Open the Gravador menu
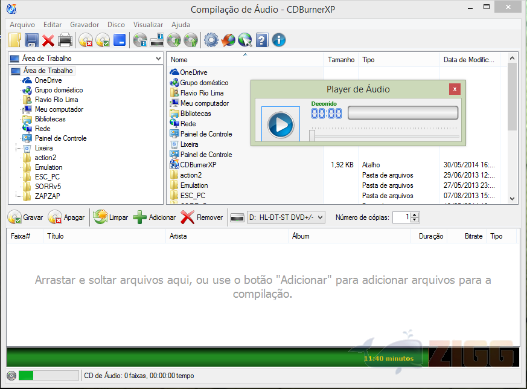This screenshot has height=389, width=527. [x=84, y=25]
